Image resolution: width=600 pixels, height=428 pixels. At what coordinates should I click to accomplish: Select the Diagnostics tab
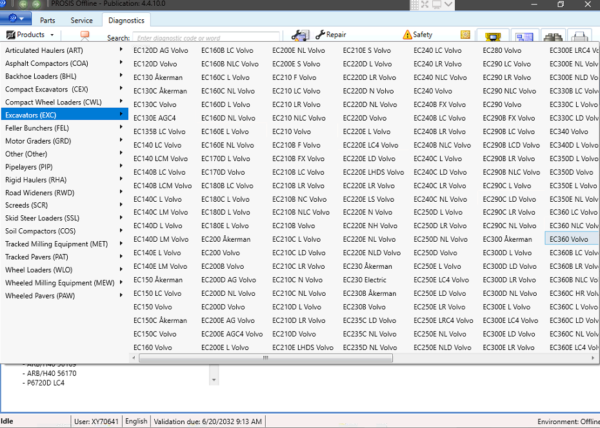pos(126,20)
